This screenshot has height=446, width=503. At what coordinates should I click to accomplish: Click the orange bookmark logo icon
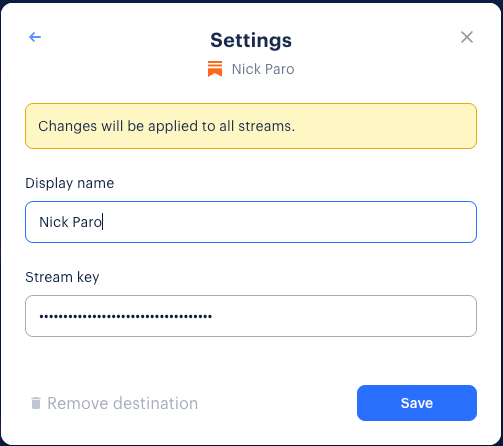click(215, 69)
